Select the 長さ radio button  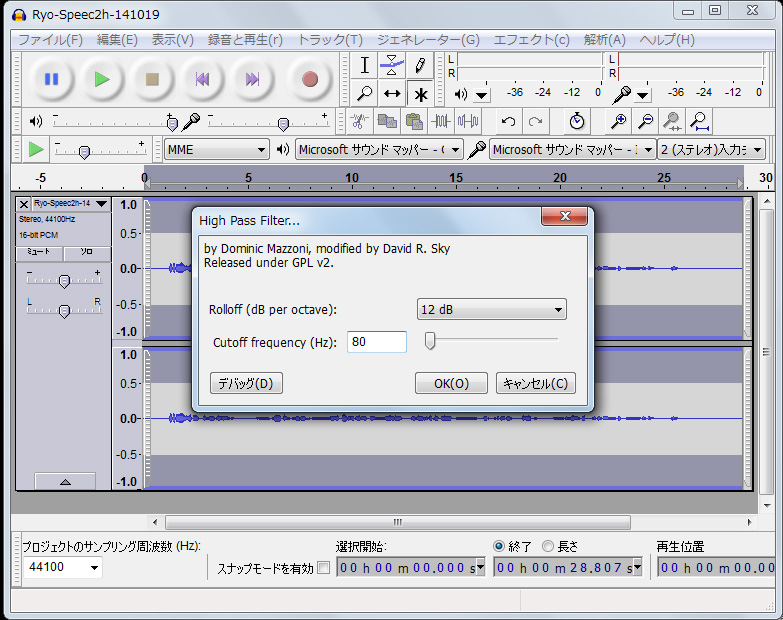click(548, 546)
